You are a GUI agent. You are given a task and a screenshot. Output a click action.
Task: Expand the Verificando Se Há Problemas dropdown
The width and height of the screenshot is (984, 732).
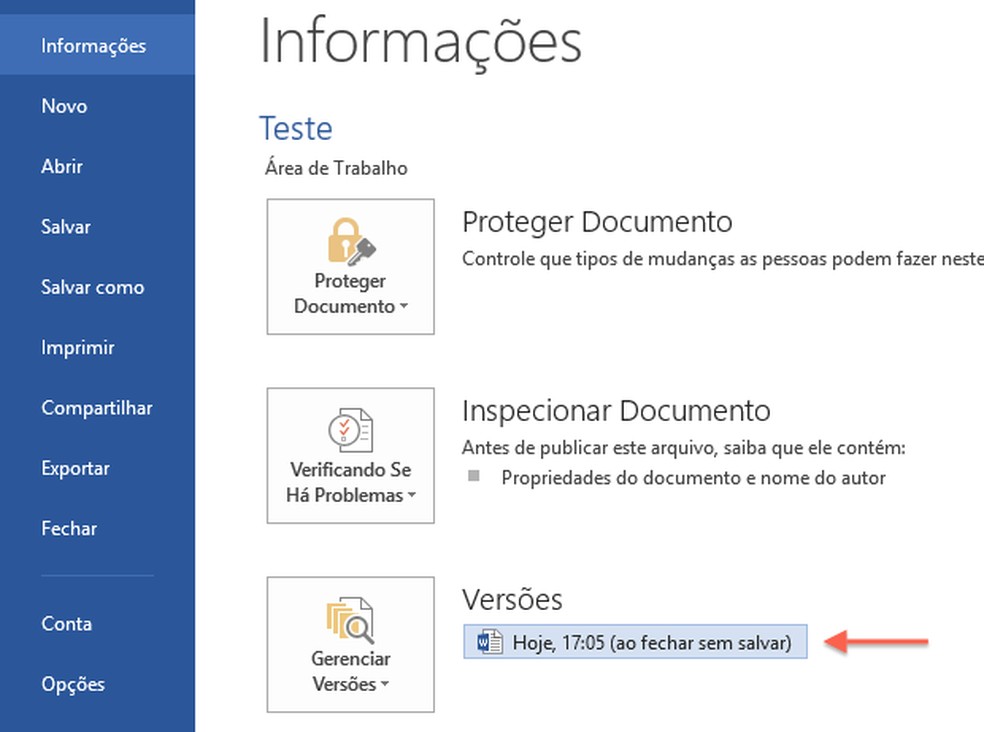412,496
